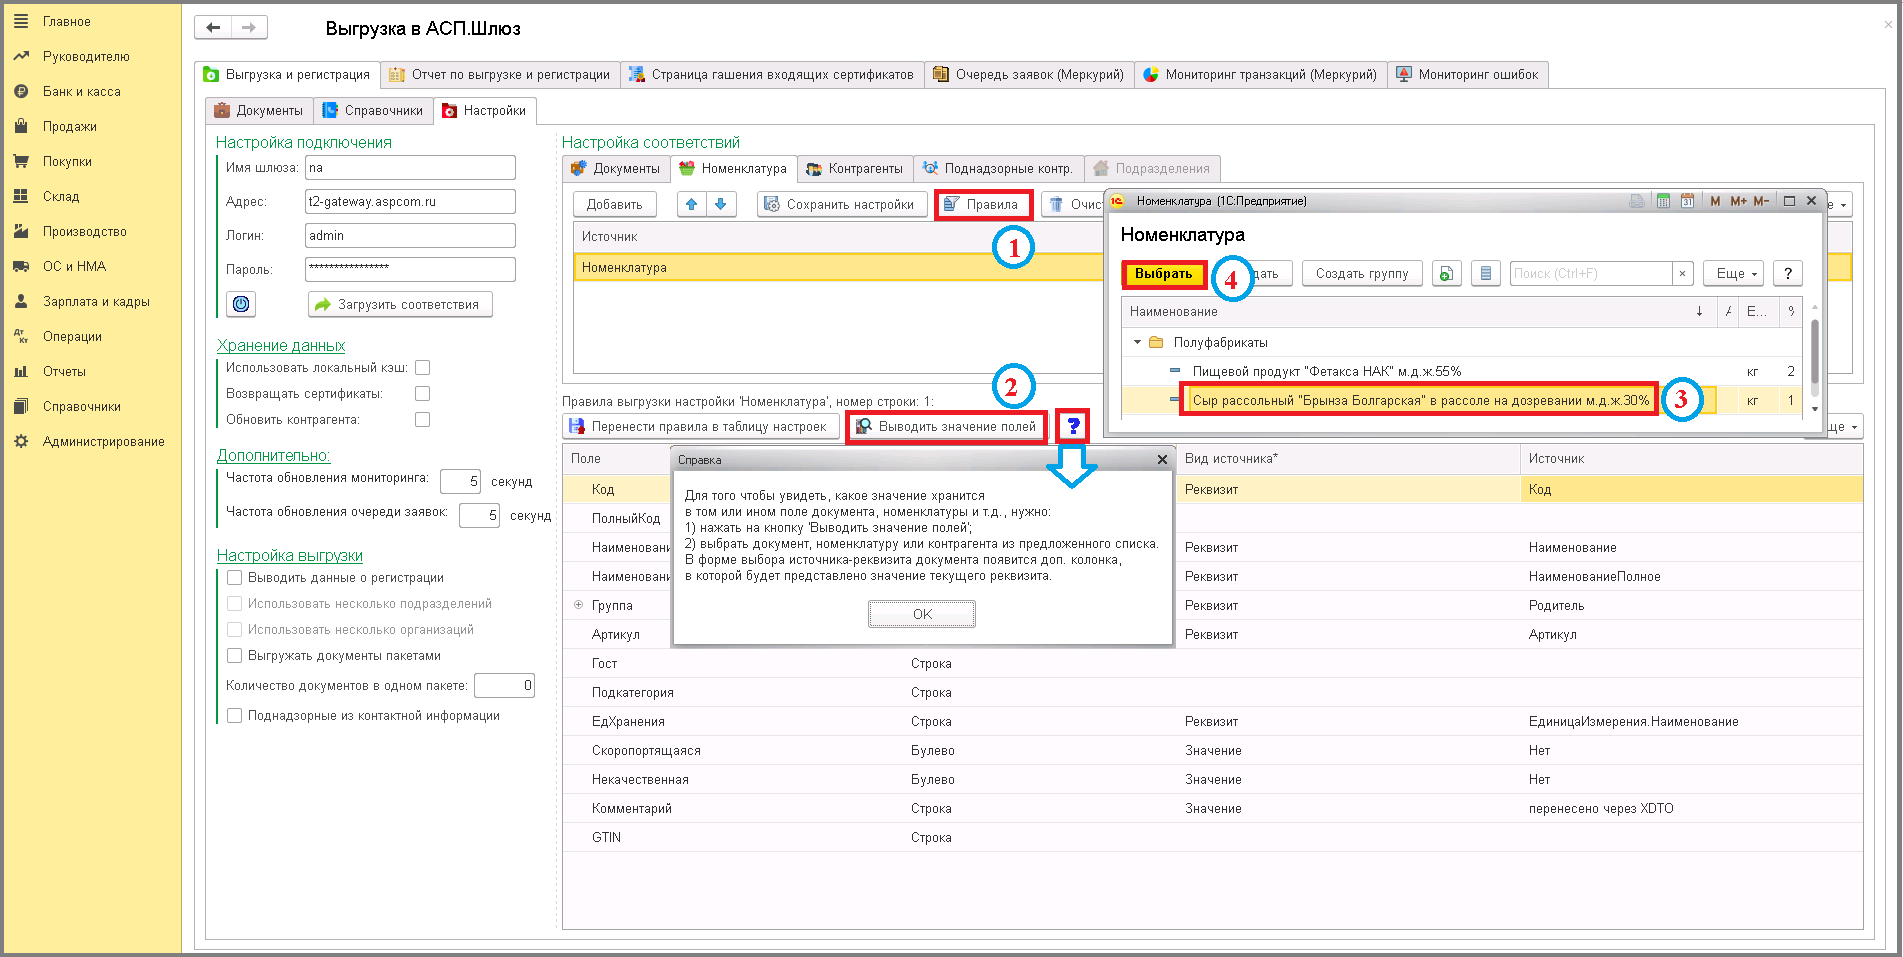This screenshot has height=957, width=1903.
Task: Collapse the Полуфабрикаты folder
Action: click(x=1137, y=342)
